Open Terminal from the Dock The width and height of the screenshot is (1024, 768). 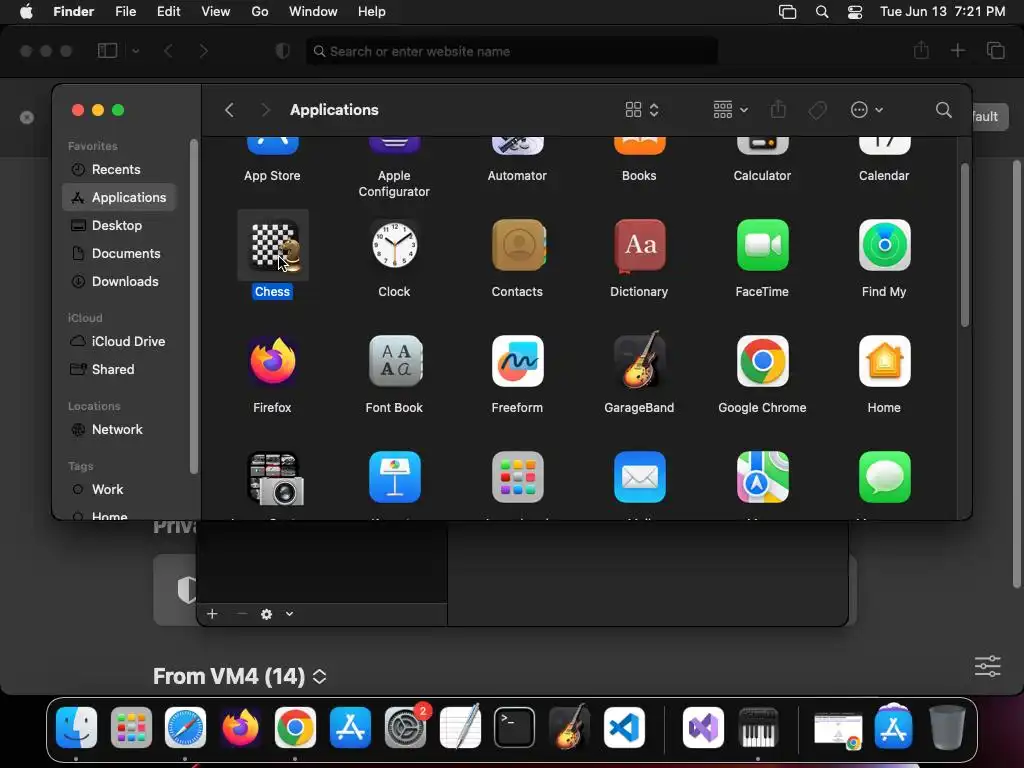[x=515, y=727]
